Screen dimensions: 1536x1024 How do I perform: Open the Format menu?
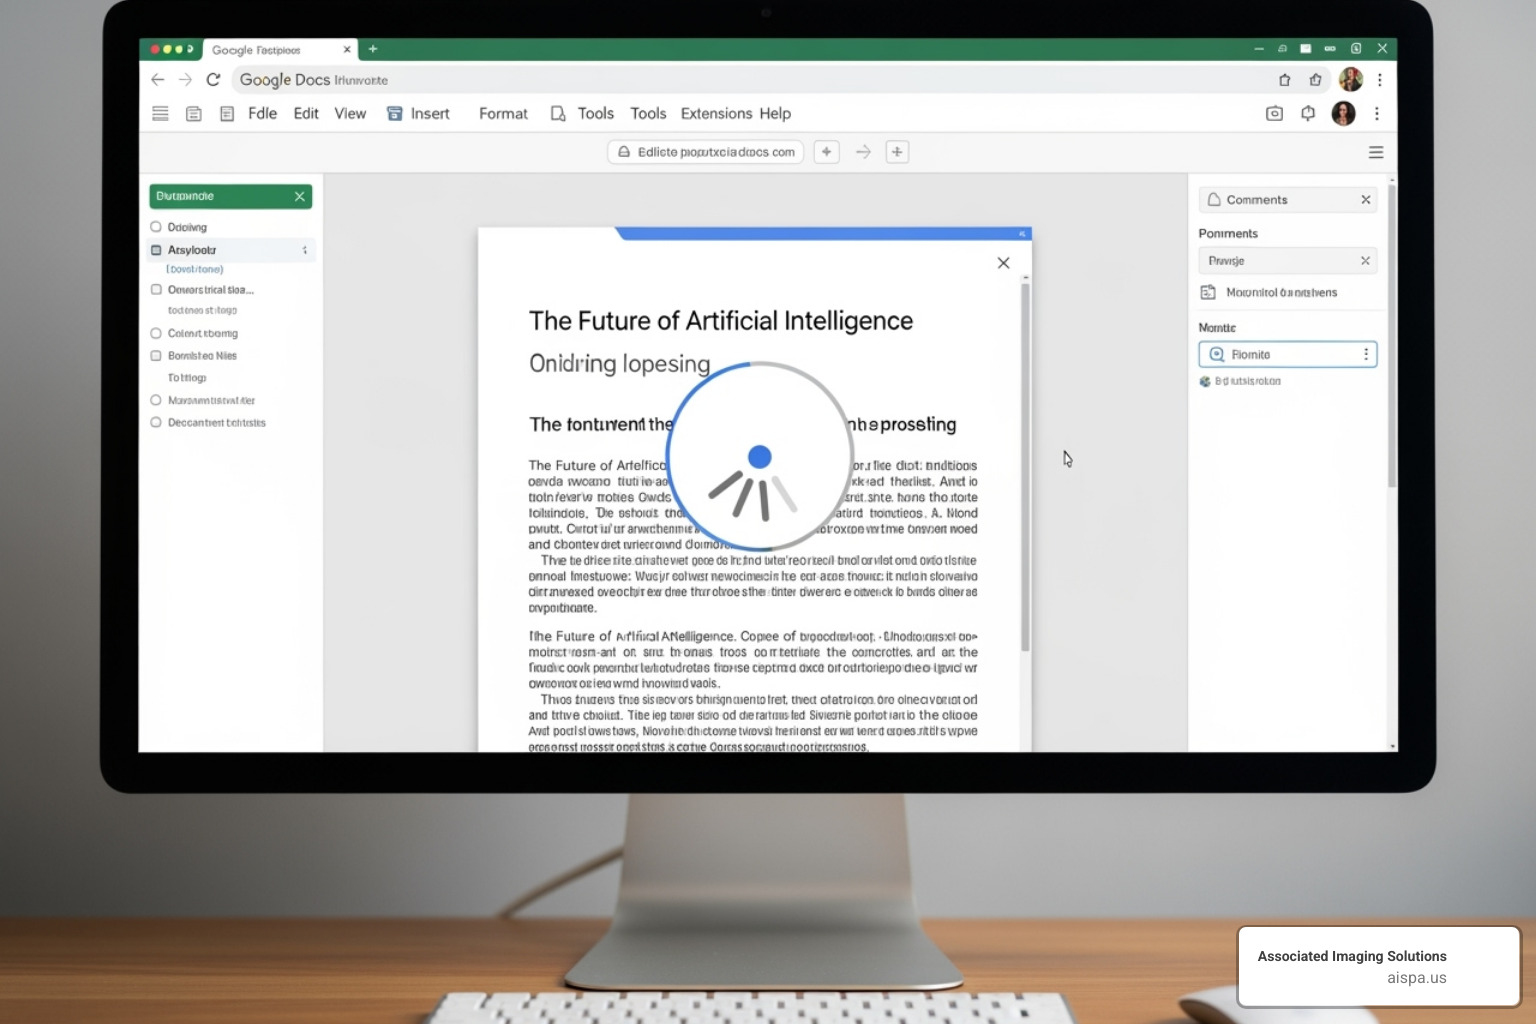click(x=503, y=114)
